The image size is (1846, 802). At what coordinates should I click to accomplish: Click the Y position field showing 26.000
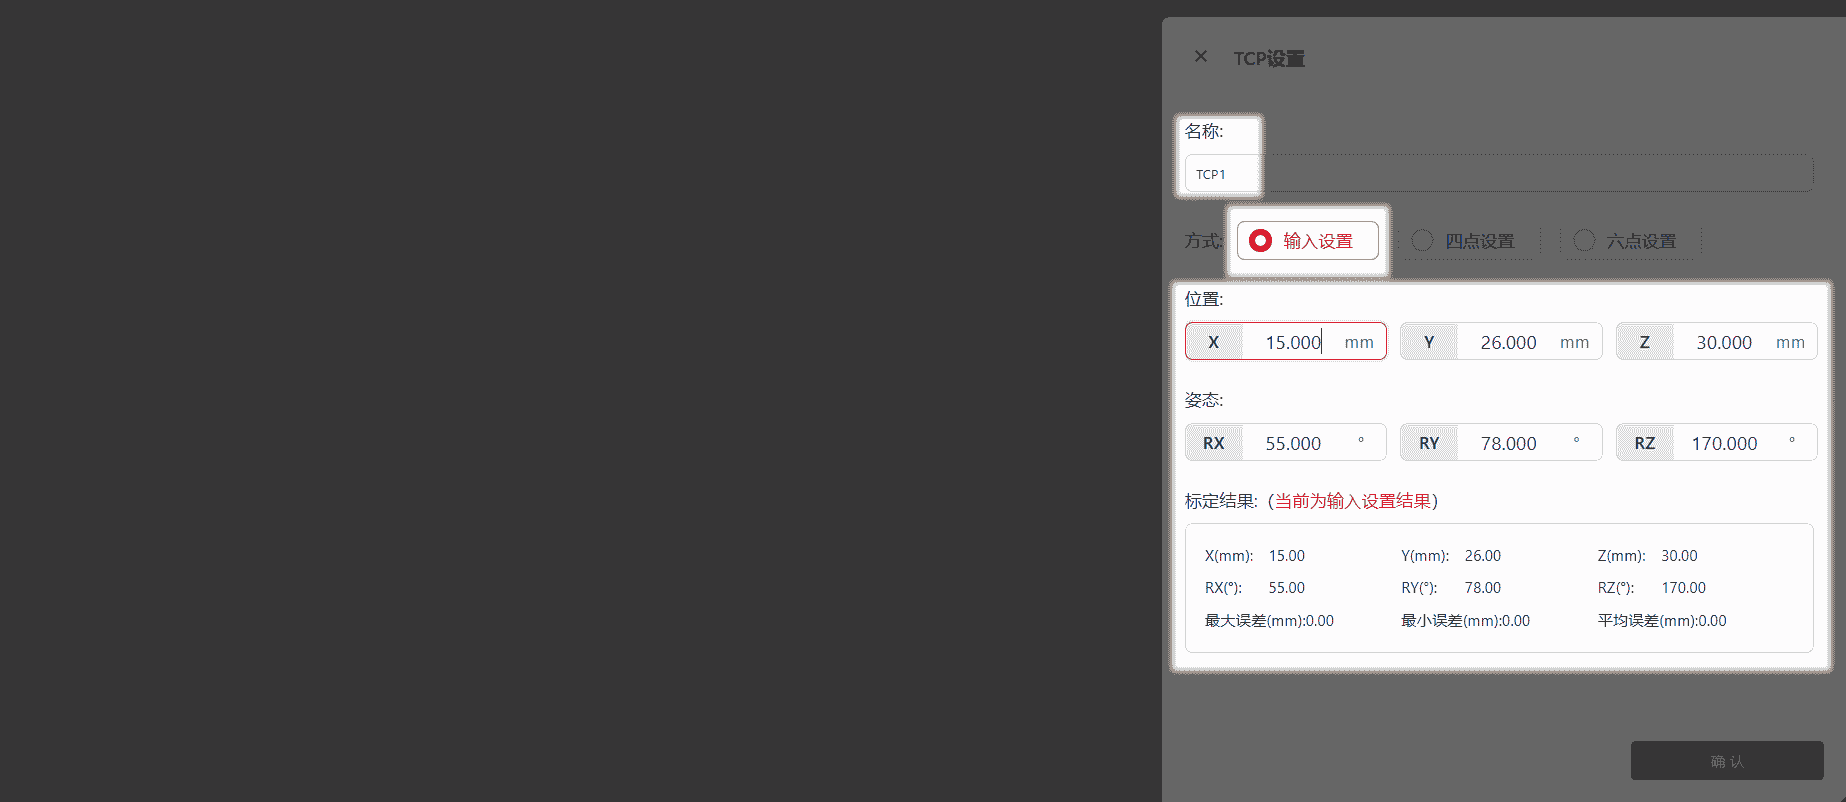1507,342
